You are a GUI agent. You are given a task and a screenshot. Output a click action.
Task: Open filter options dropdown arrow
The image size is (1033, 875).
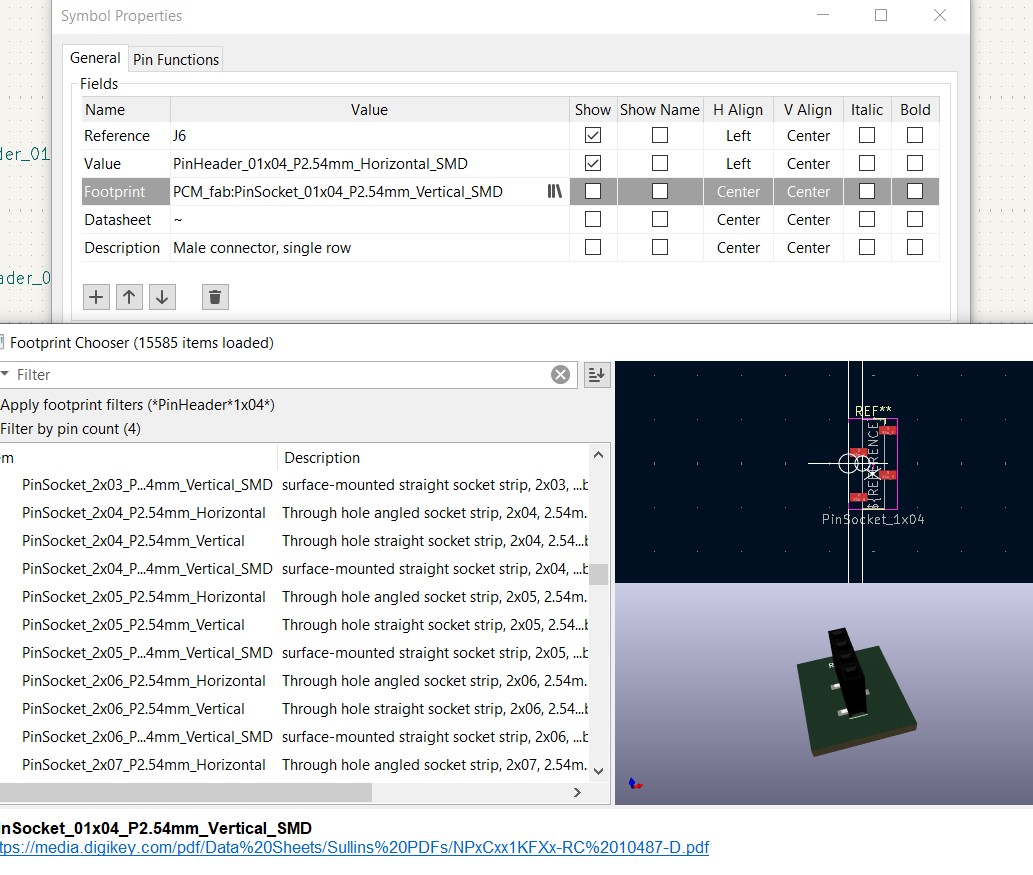pyautogui.click(x=5, y=374)
